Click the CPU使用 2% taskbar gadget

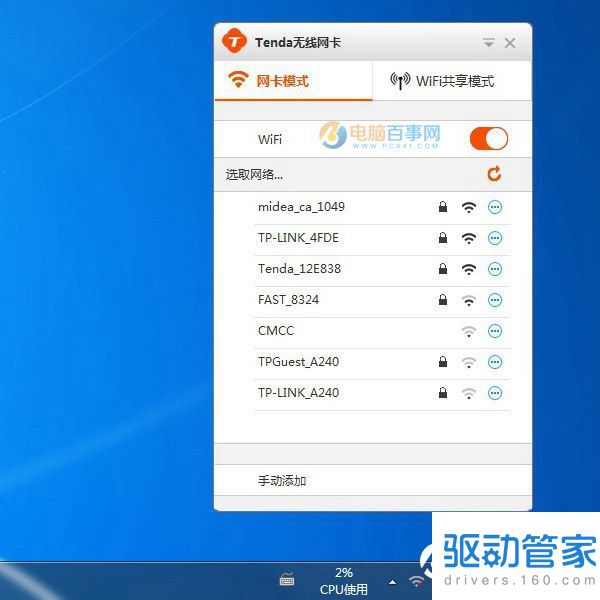coord(344,581)
